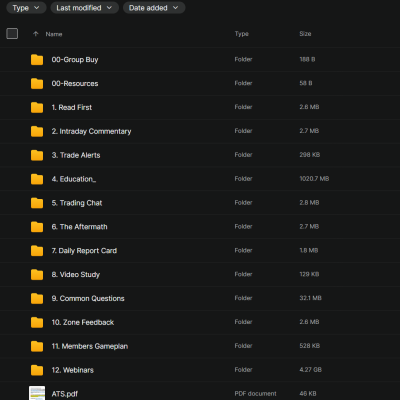Select the 12. Webinars folder name
Screen dimensions: 400x400
[x=73, y=370]
